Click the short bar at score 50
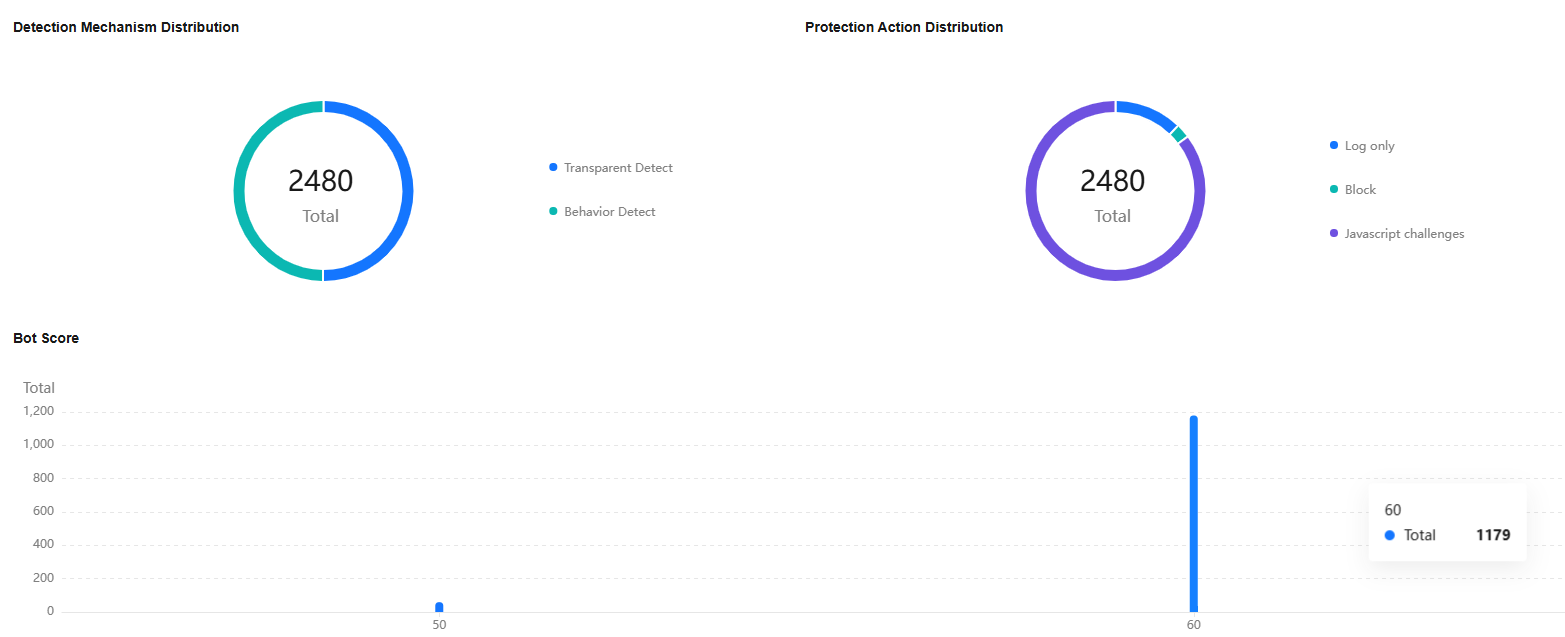1565x637 pixels. point(439,607)
